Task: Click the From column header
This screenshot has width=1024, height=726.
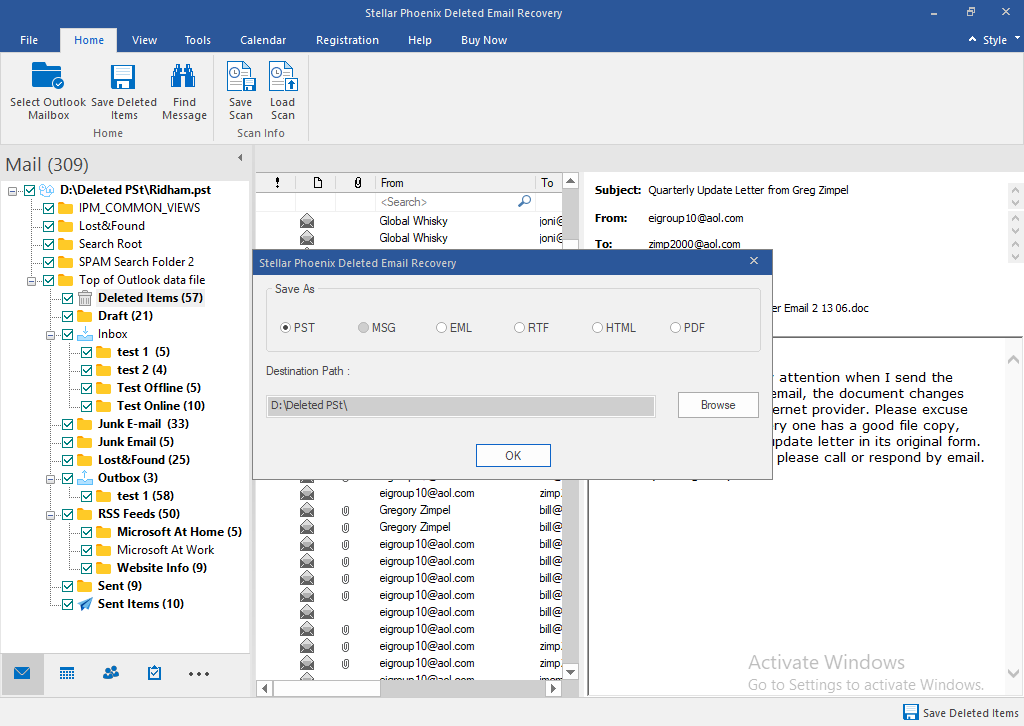Action: [455, 183]
